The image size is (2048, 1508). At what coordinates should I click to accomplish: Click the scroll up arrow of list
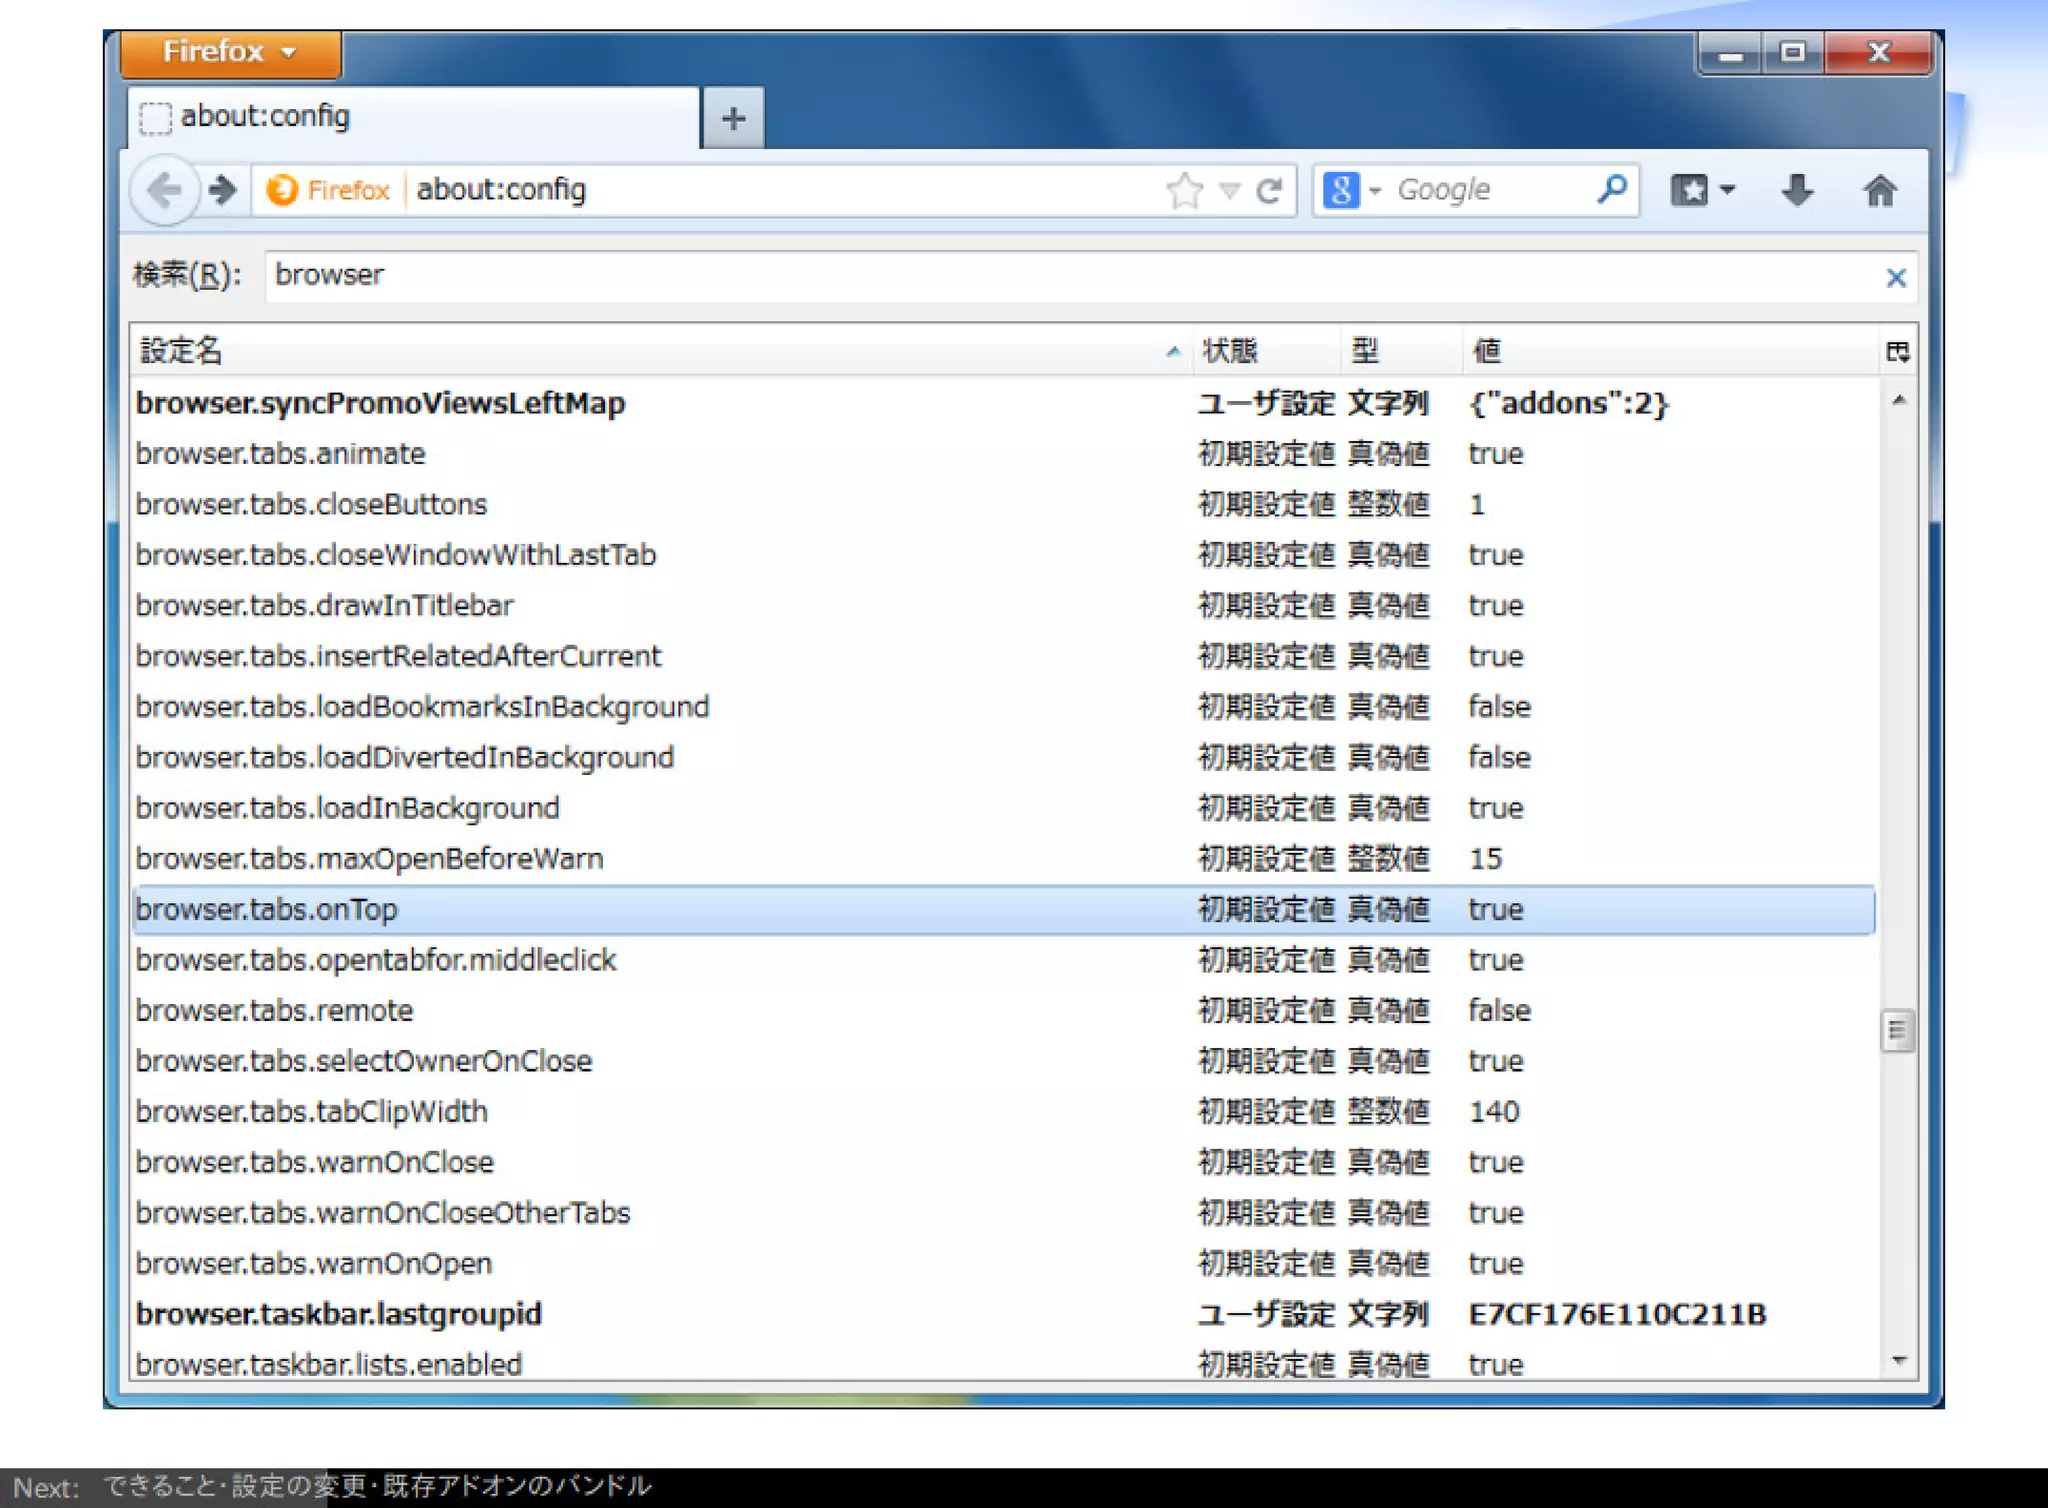[x=1898, y=400]
